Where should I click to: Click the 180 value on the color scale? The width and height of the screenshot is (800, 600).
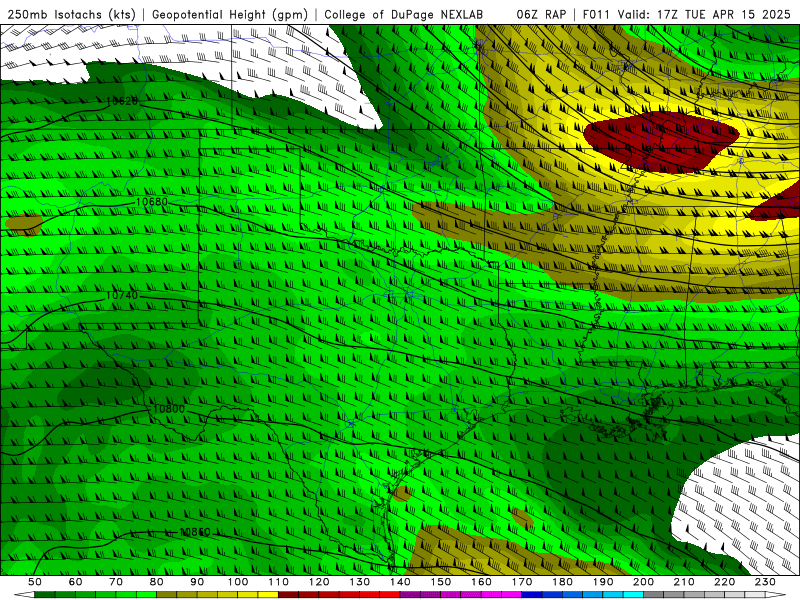click(x=562, y=582)
